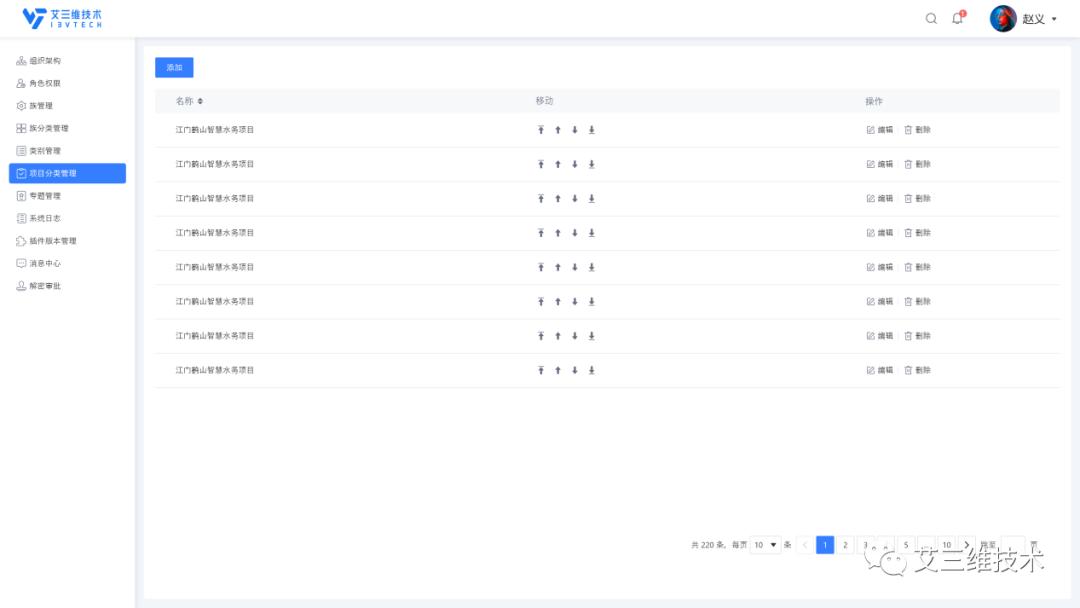Viewport: 1080px width, 608px height.
Task: Click the 消息中心 message icon
Action: coord(21,264)
